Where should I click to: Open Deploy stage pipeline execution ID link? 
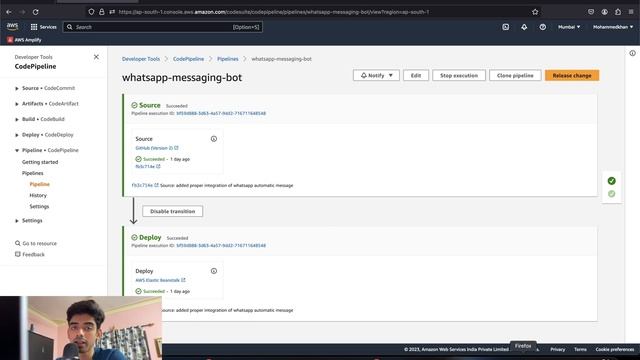coord(221,245)
